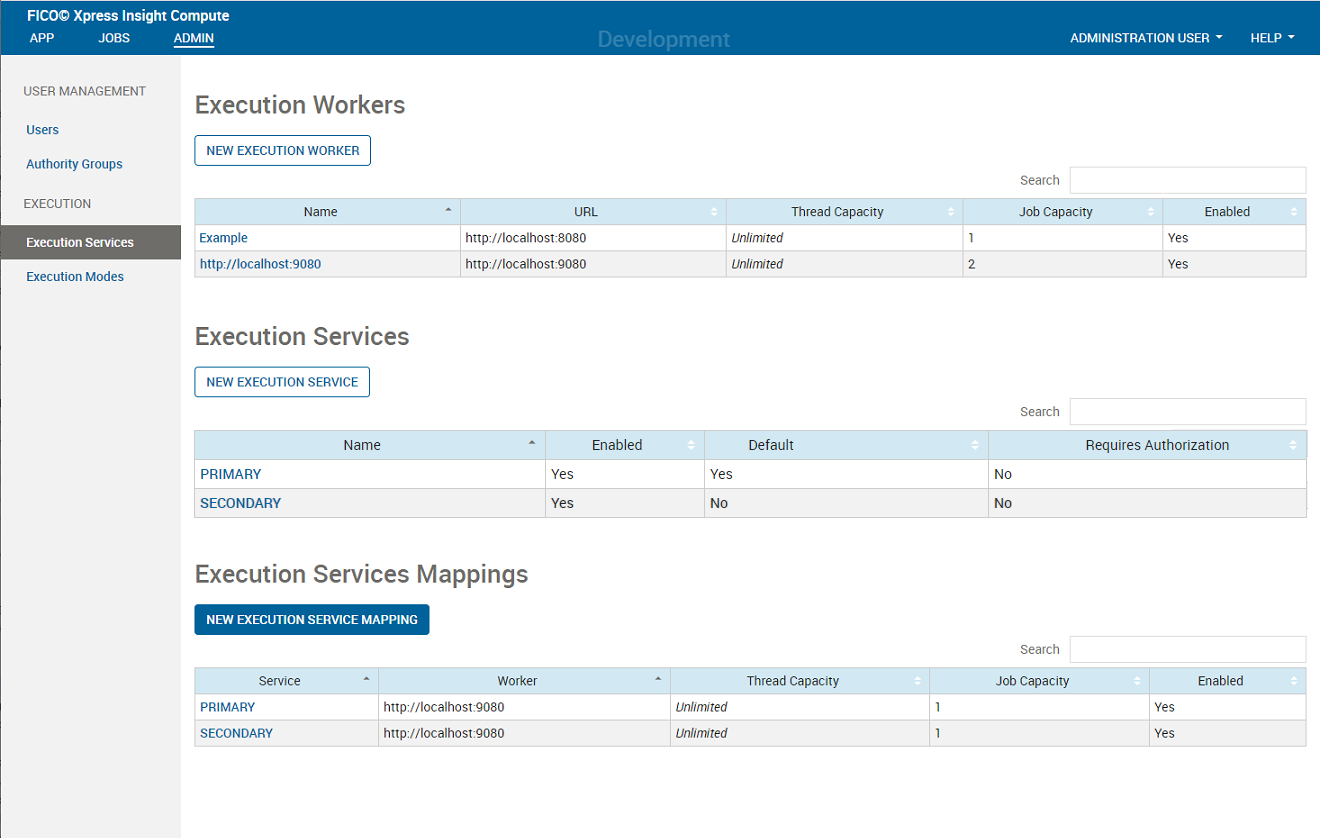Screen dimensions: 1320x838
Task: Focus the Execution Workers search field
Action: (1188, 180)
